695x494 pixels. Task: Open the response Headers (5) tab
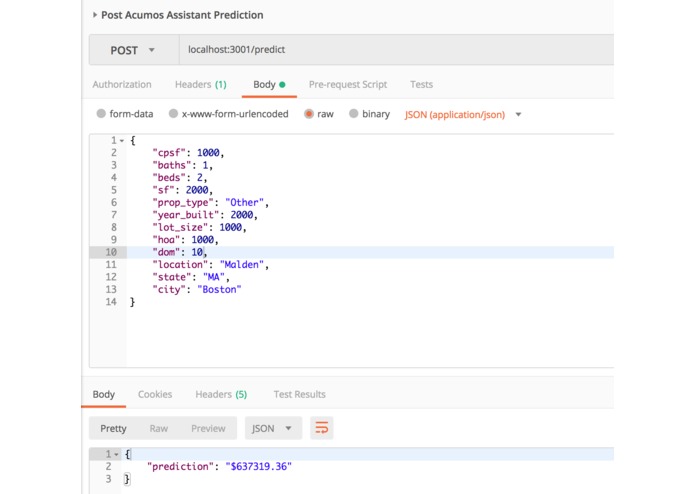(x=221, y=394)
